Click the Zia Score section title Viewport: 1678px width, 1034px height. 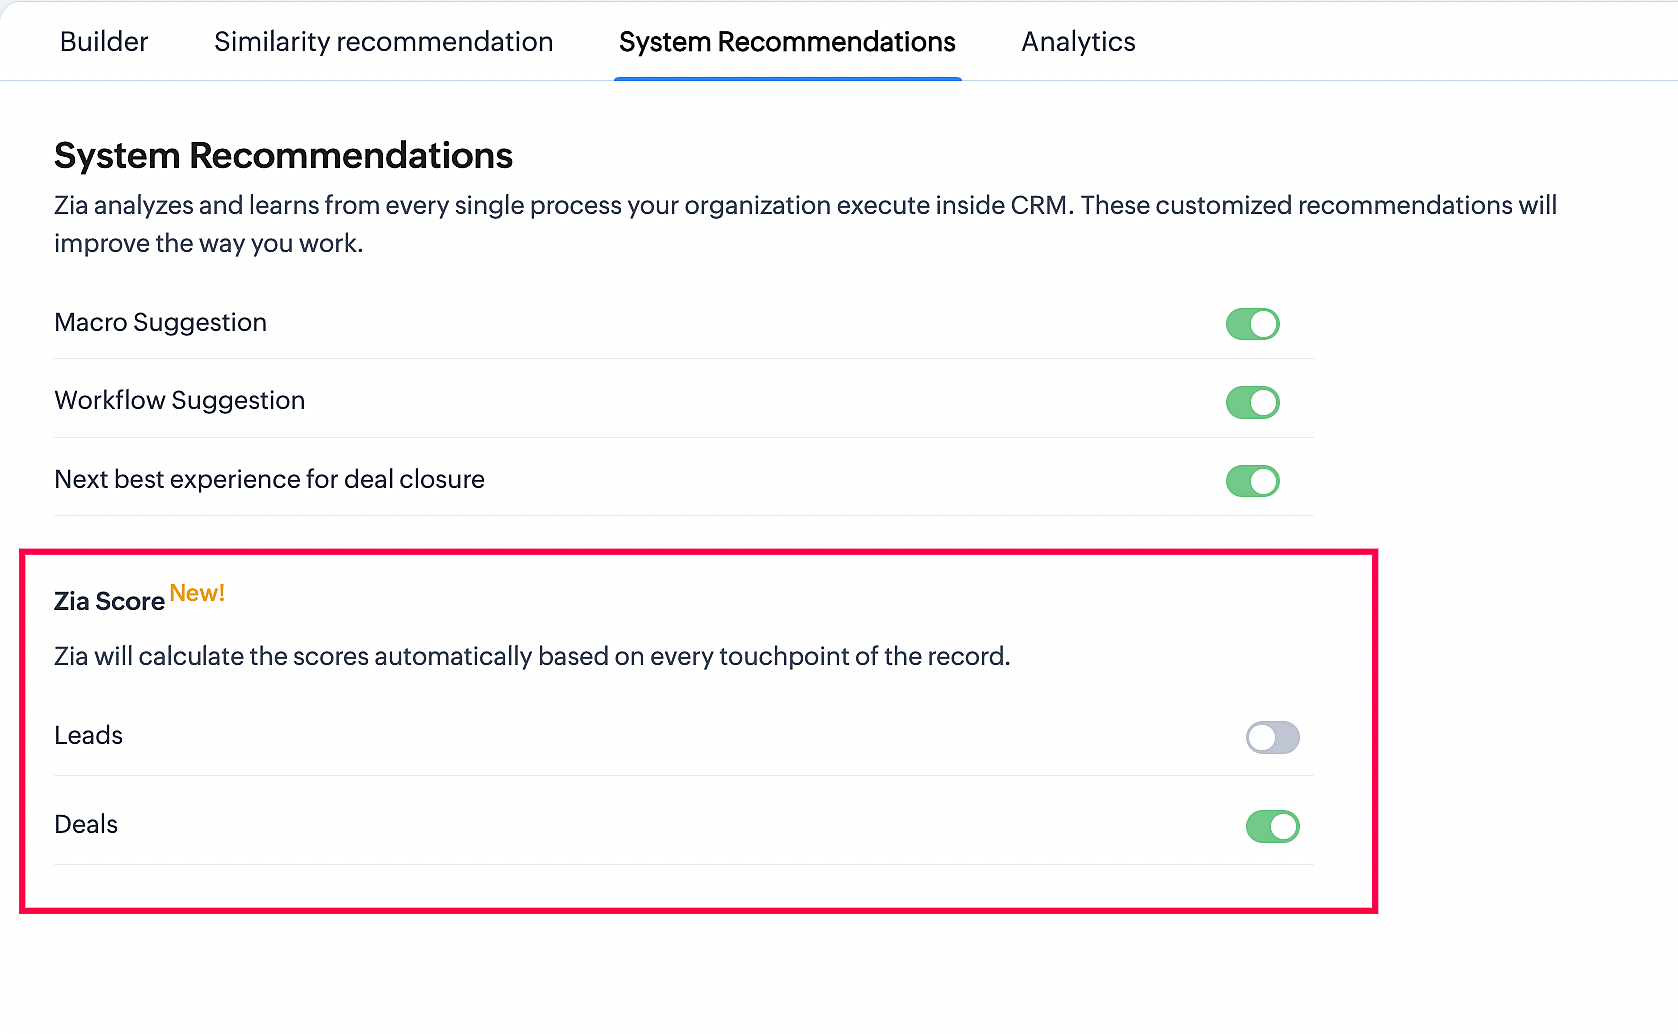tap(109, 602)
